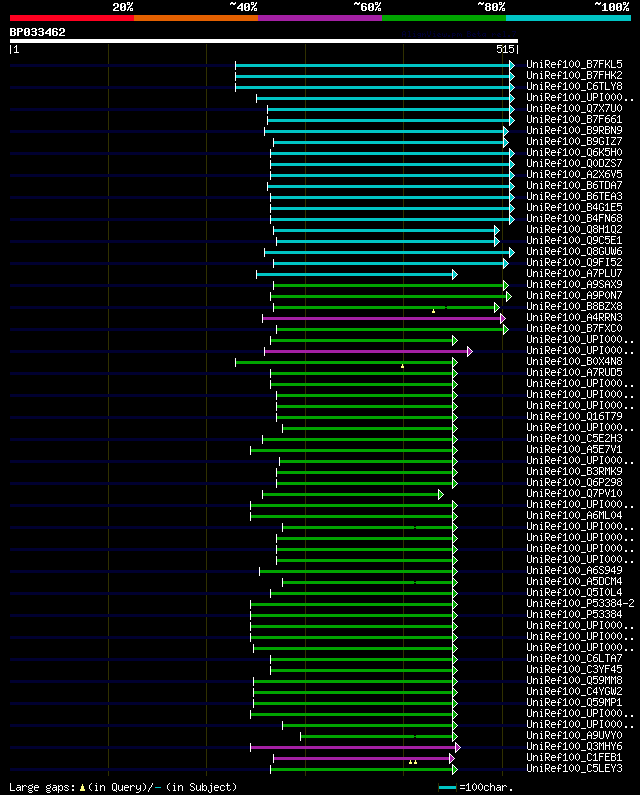Image resolution: width=640 pixels, height=795 pixels.
Task: Select UniRef100_C1FEB1 entry
Action: [574, 757]
